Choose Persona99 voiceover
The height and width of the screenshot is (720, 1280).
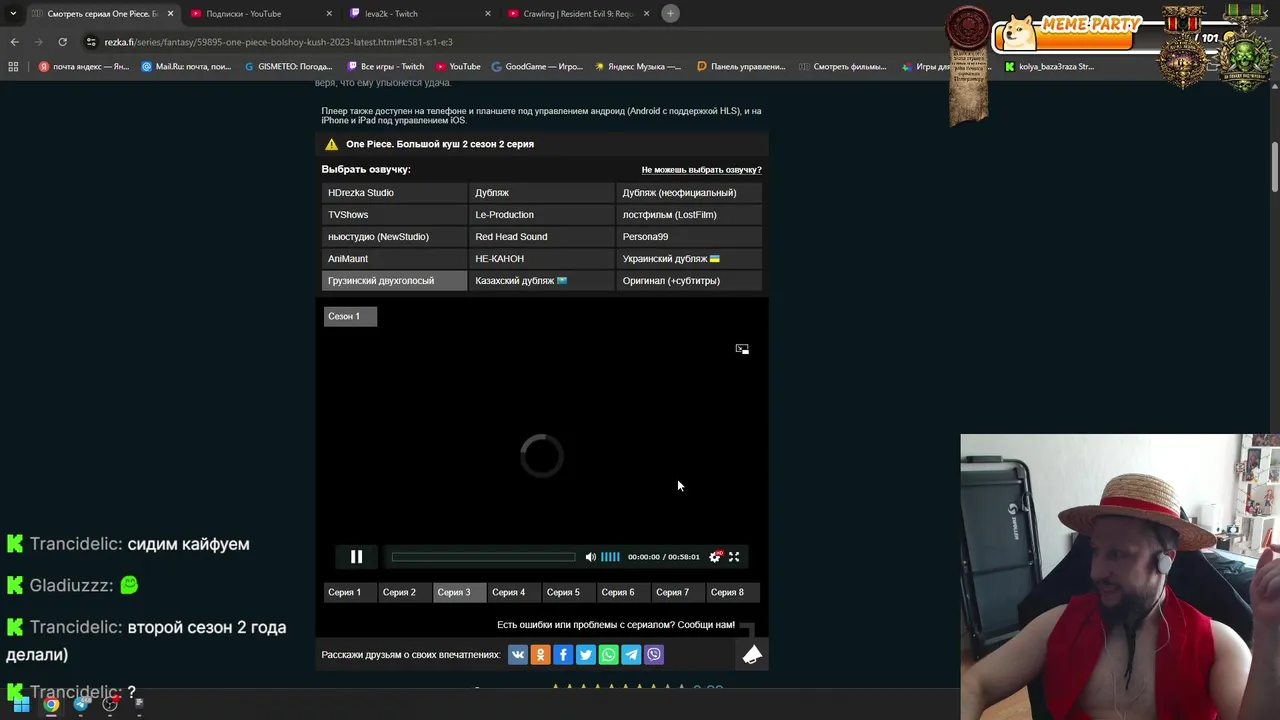[x=689, y=236]
